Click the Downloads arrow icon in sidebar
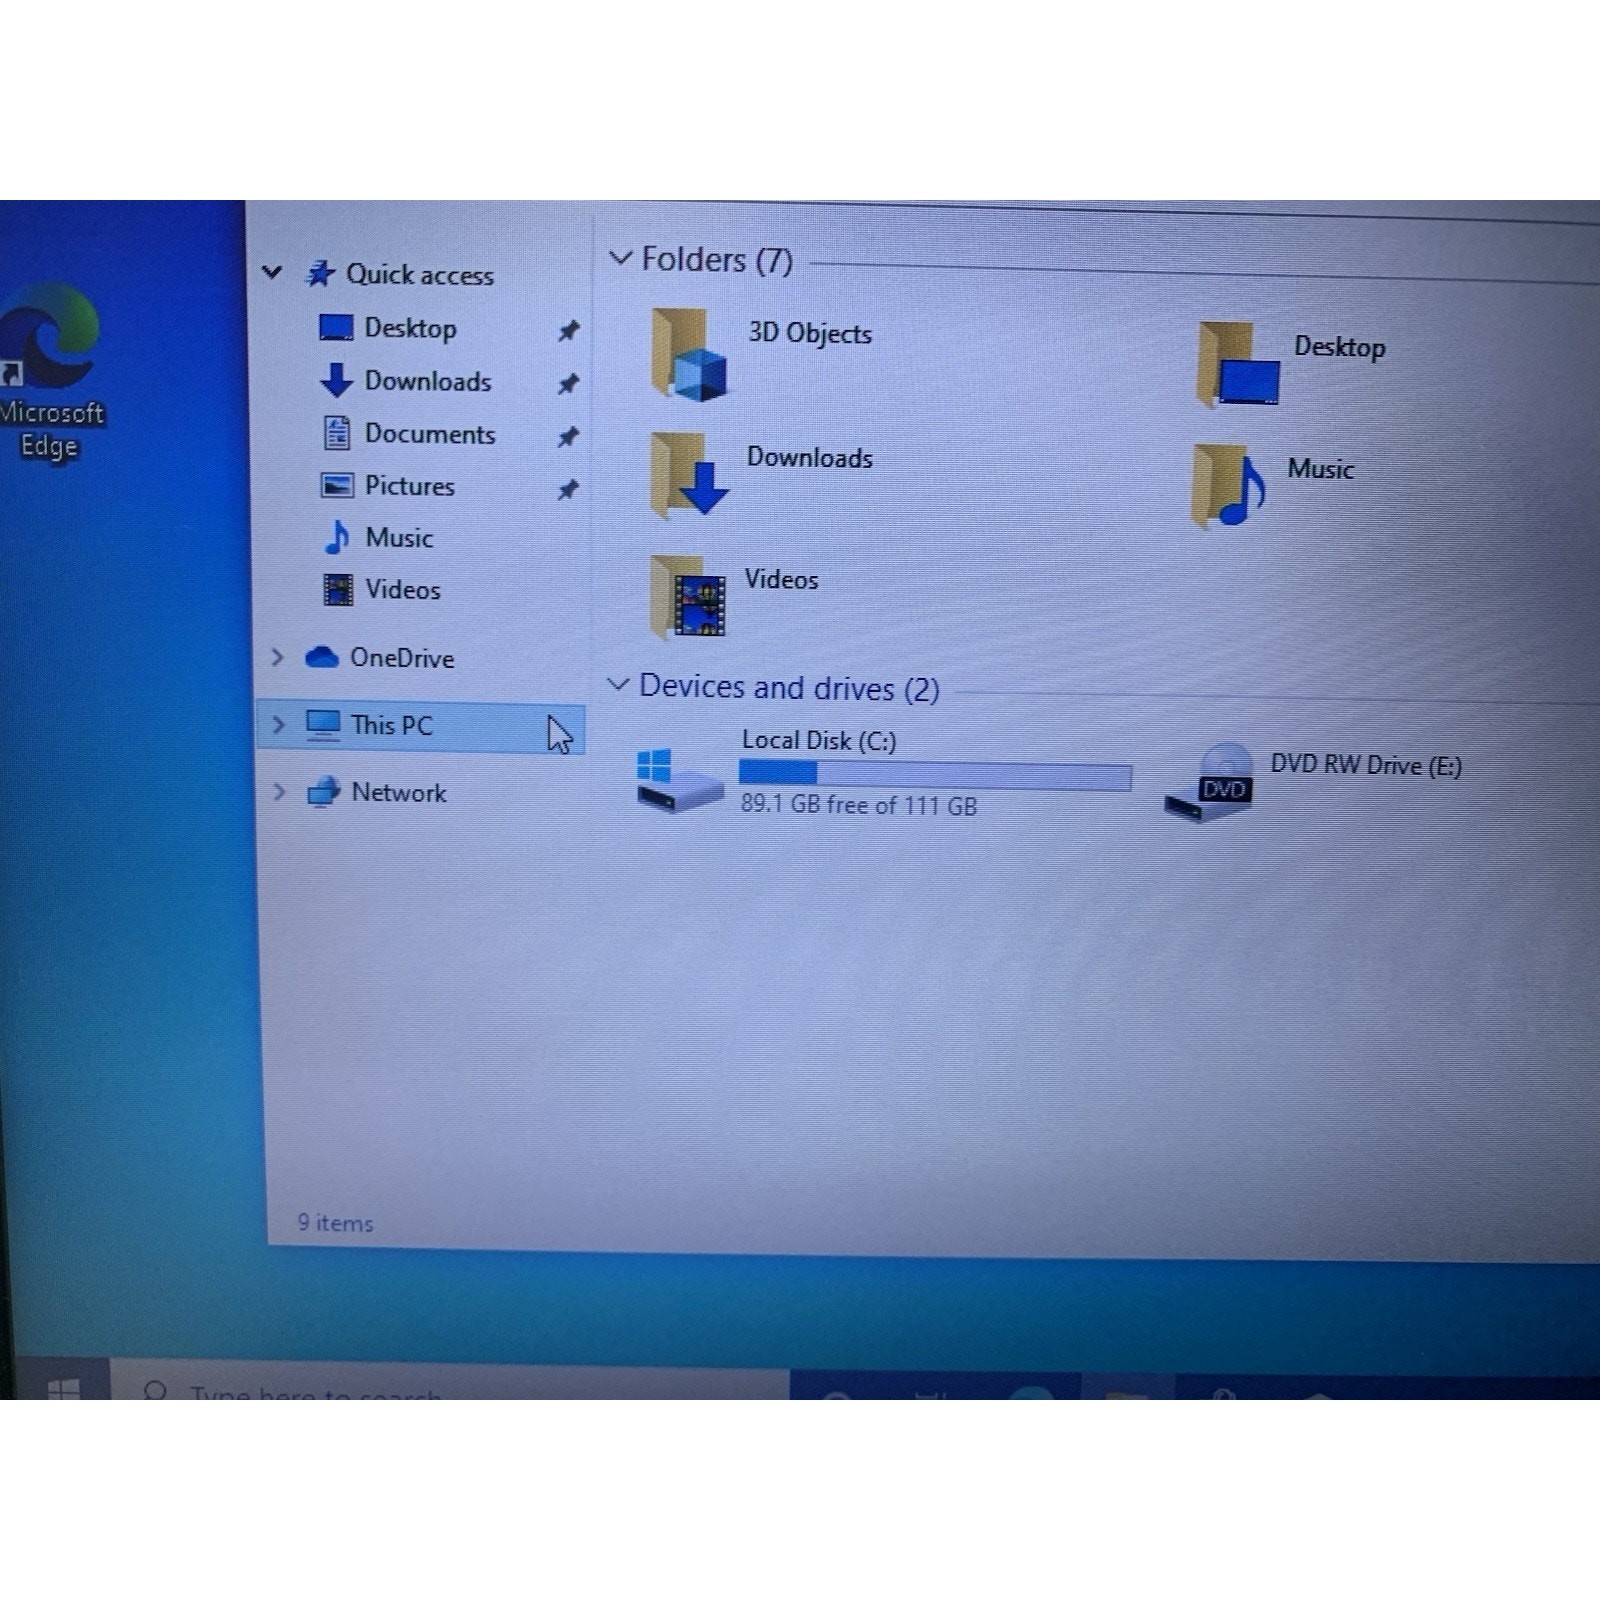This screenshot has height=1600, width=1600. coord(336,380)
